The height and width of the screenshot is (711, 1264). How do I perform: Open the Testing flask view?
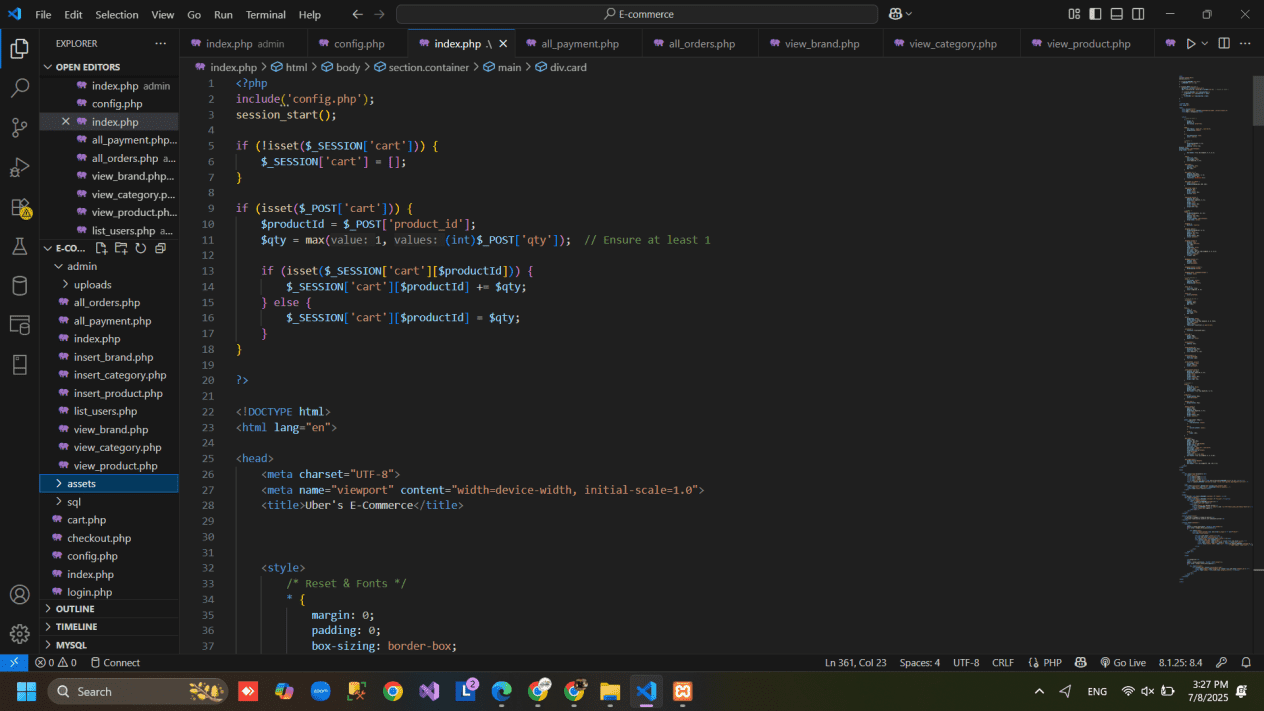19,246
